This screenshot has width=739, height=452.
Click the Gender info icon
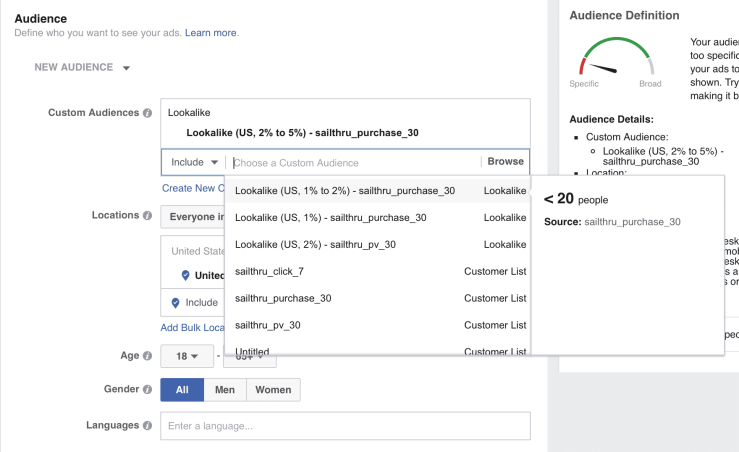pyautogui.click(x=148, y=389)
